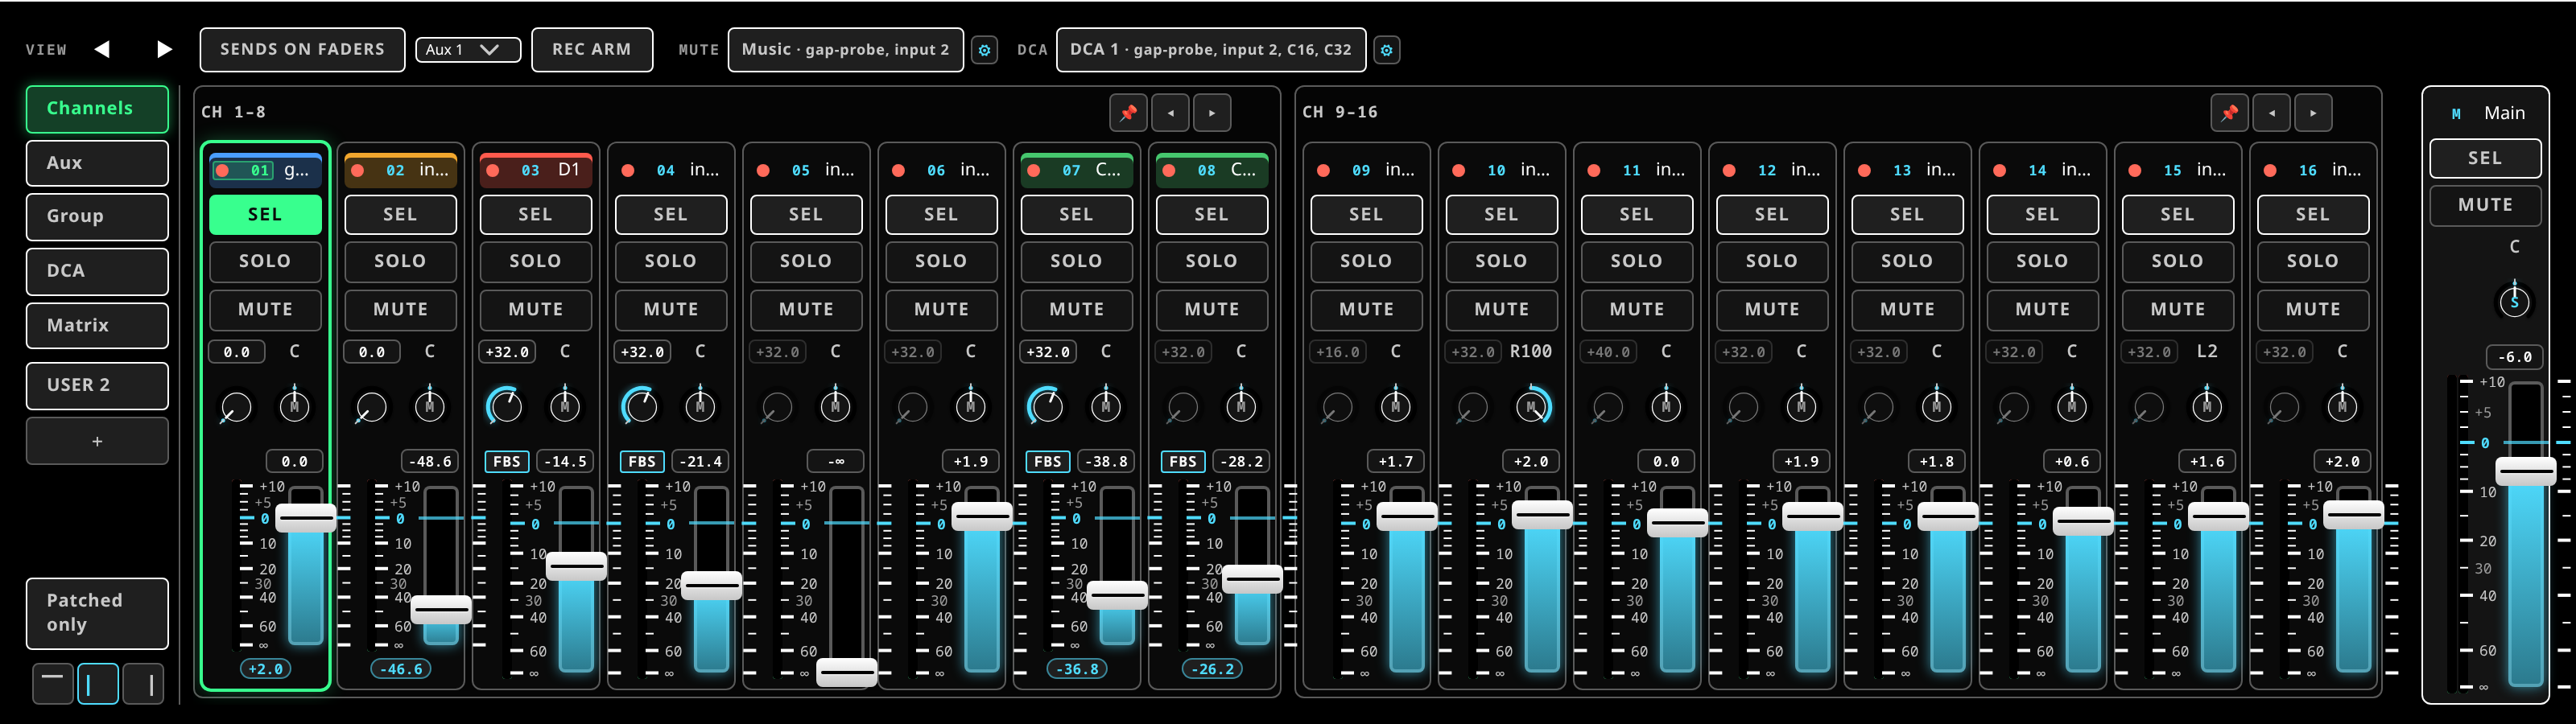
Task: Mute the Main strip
Action: (2485, 205)
